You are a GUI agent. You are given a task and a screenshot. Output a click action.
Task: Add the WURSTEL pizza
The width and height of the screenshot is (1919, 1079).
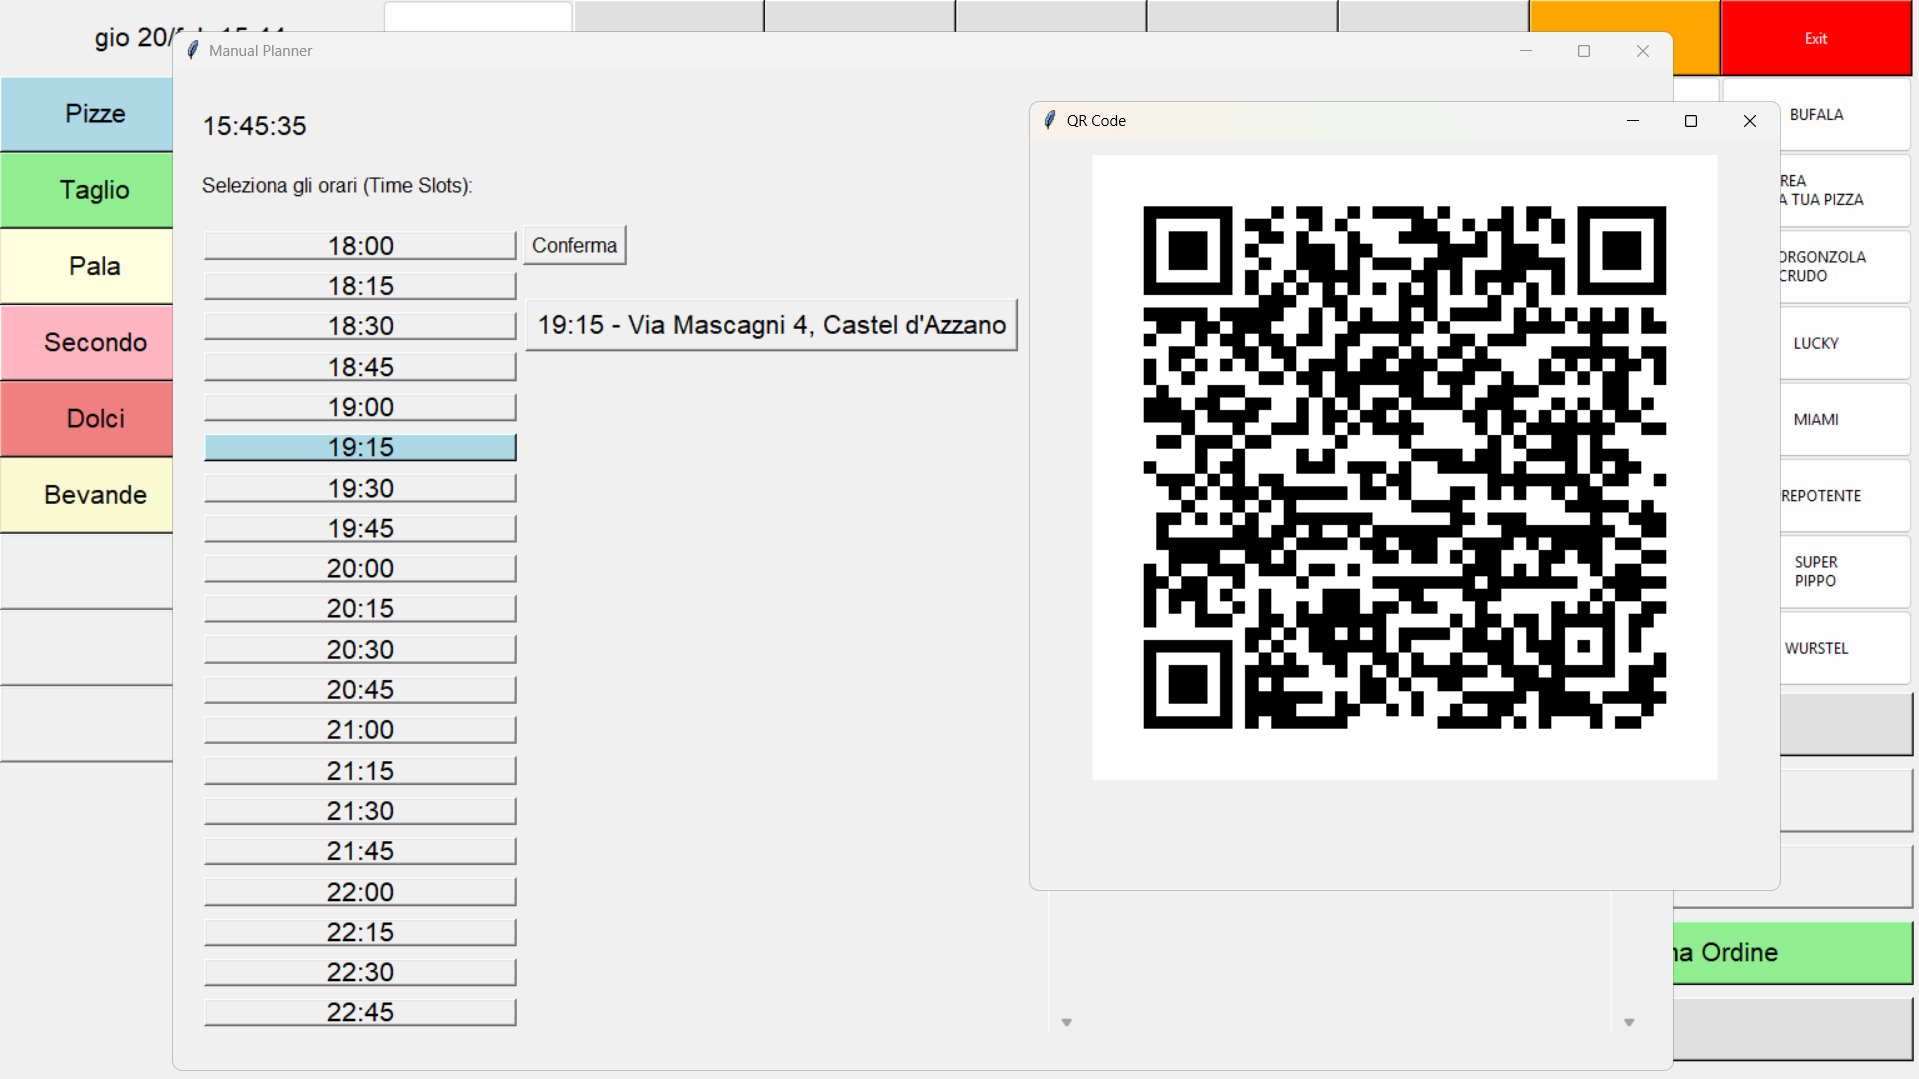coord(1845,648)
